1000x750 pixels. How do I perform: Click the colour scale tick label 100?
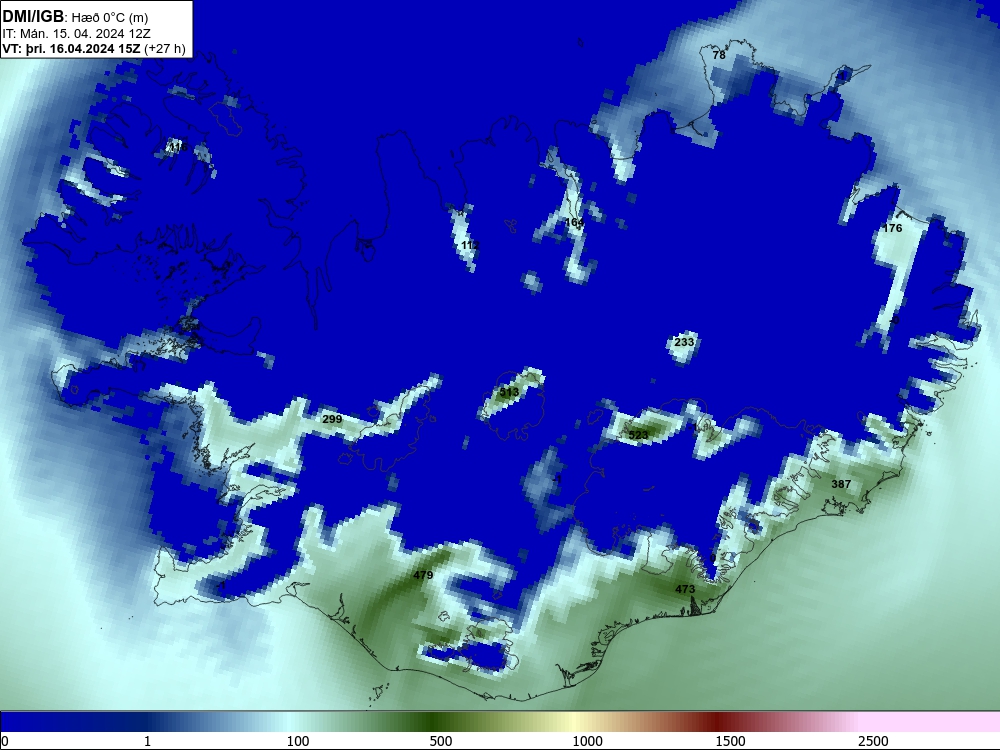pyautogui.click(x=298, y=741)
